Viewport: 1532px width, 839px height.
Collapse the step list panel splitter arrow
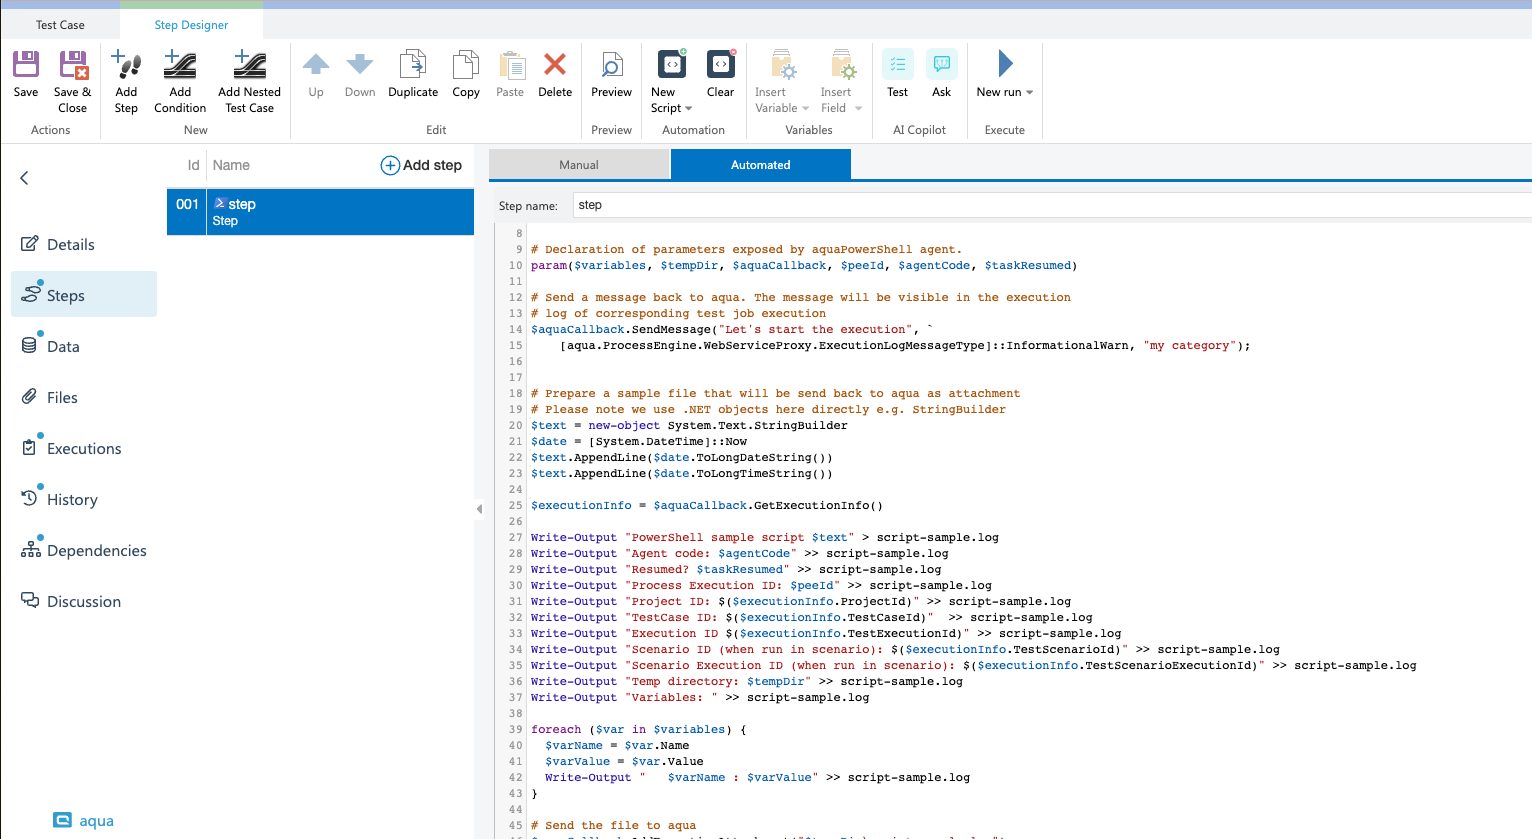tap(479, 509)
